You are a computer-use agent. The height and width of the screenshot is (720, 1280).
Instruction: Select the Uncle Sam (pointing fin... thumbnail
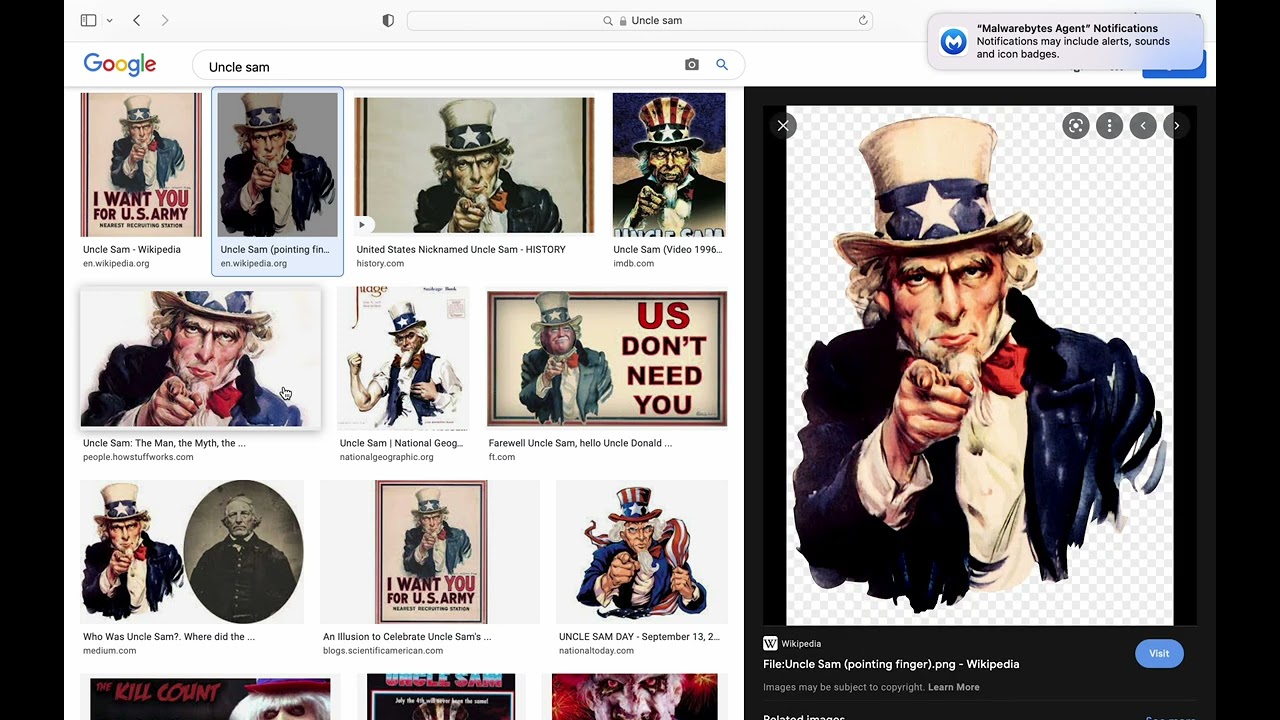coord(278,165)
